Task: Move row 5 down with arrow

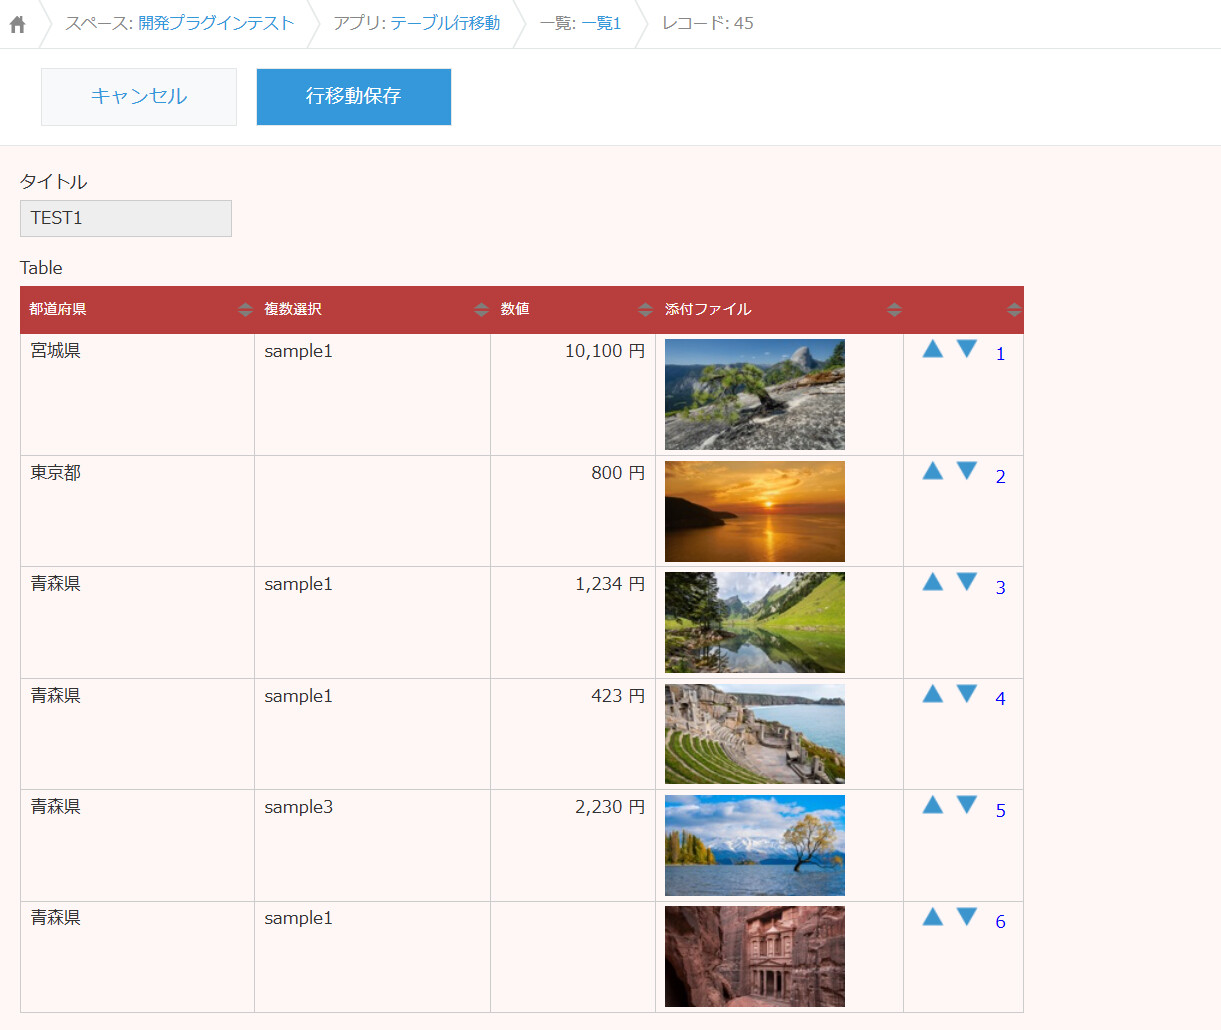Action: click(x=966, y=805)
